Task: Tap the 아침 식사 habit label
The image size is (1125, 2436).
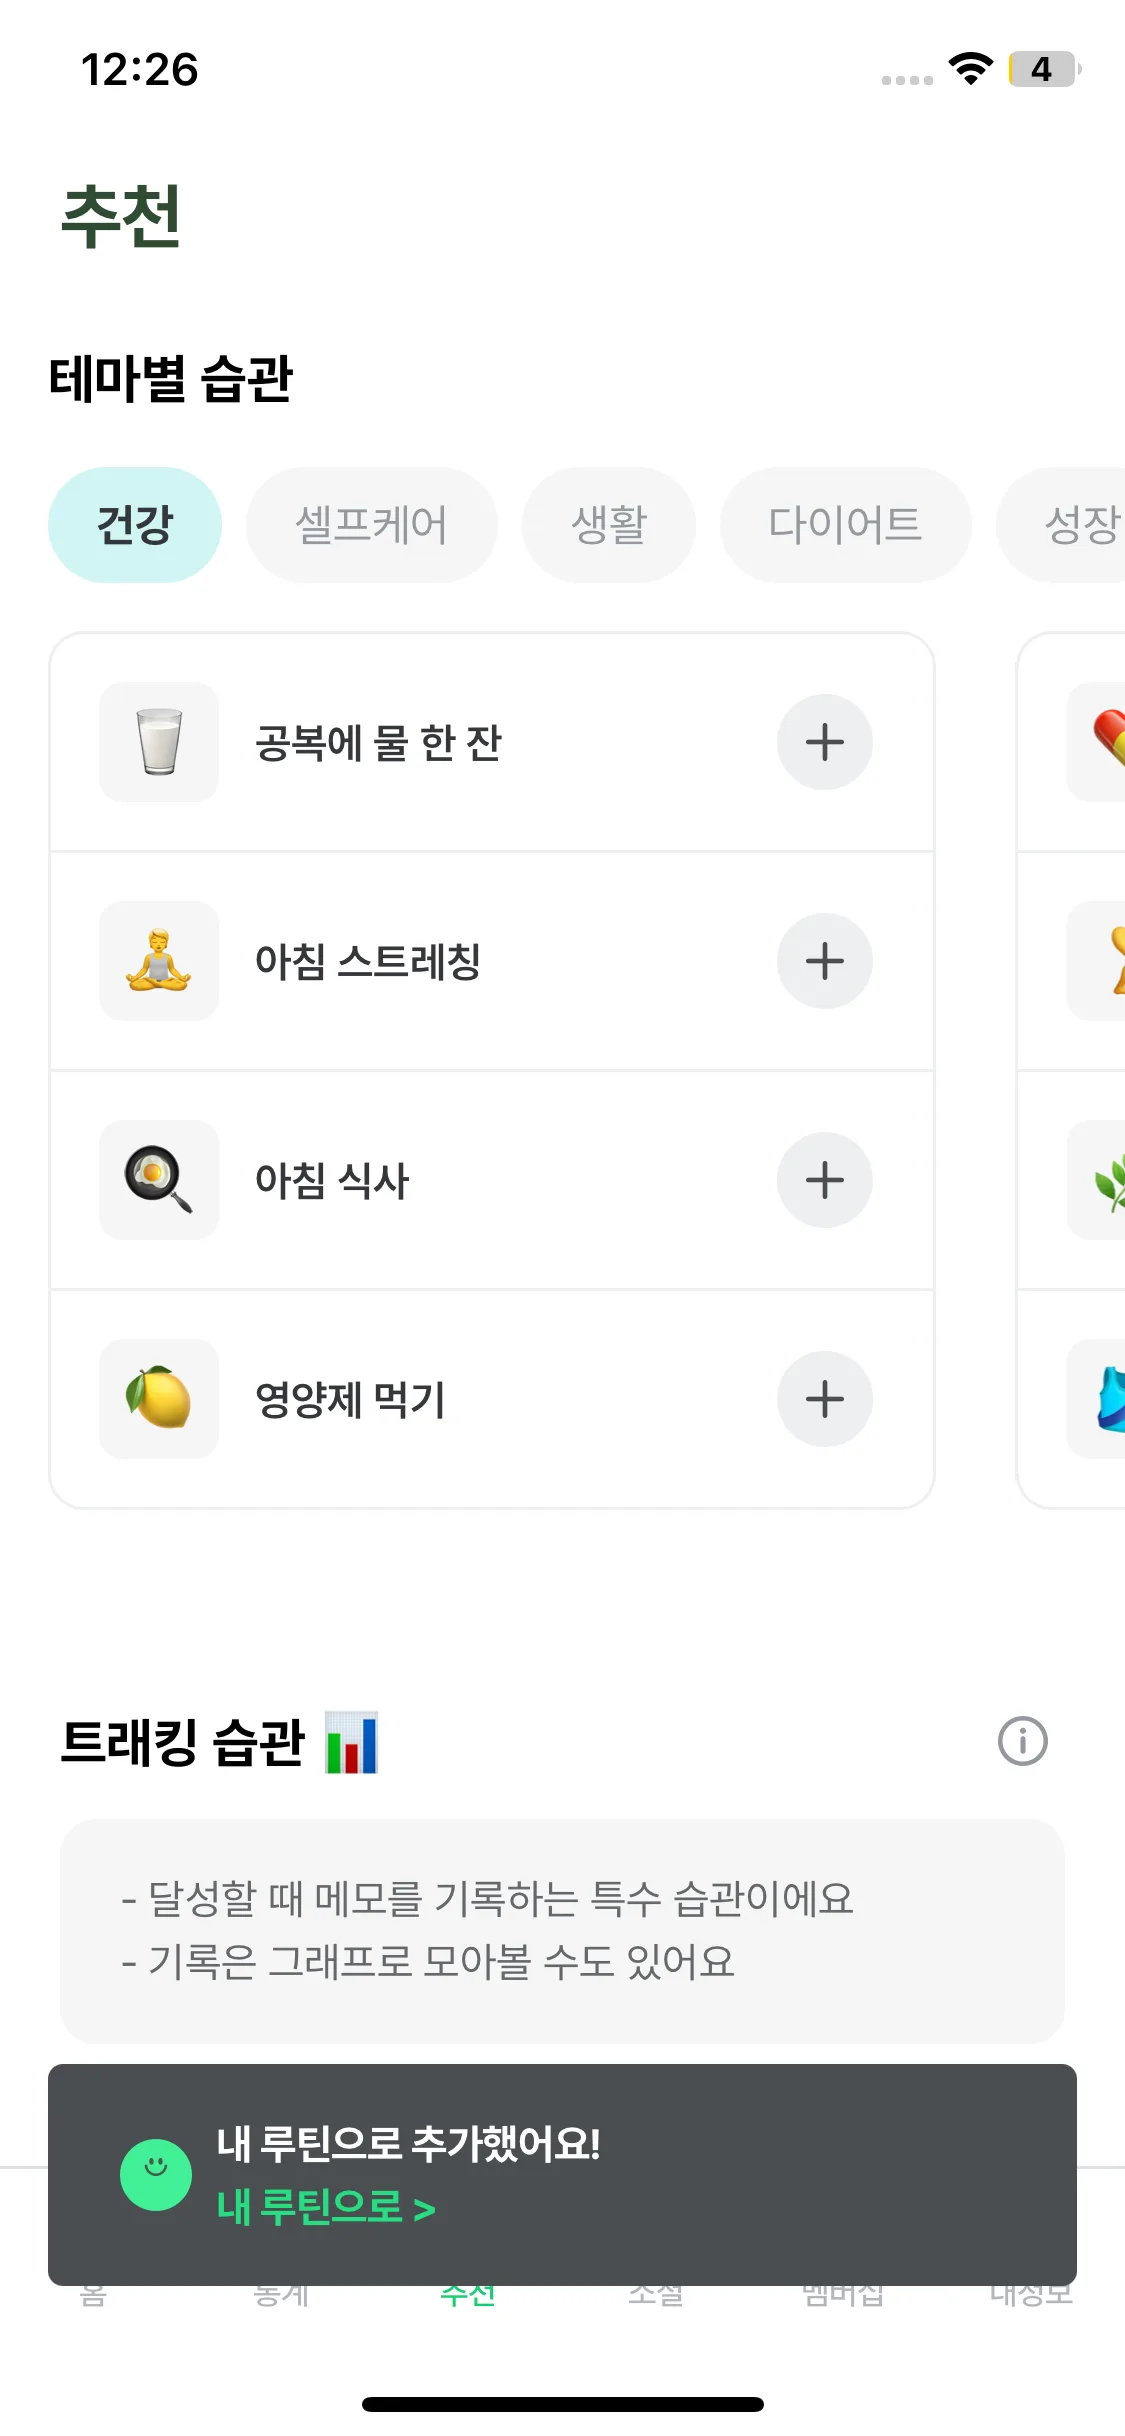Action: click(x=332, y=1181)
